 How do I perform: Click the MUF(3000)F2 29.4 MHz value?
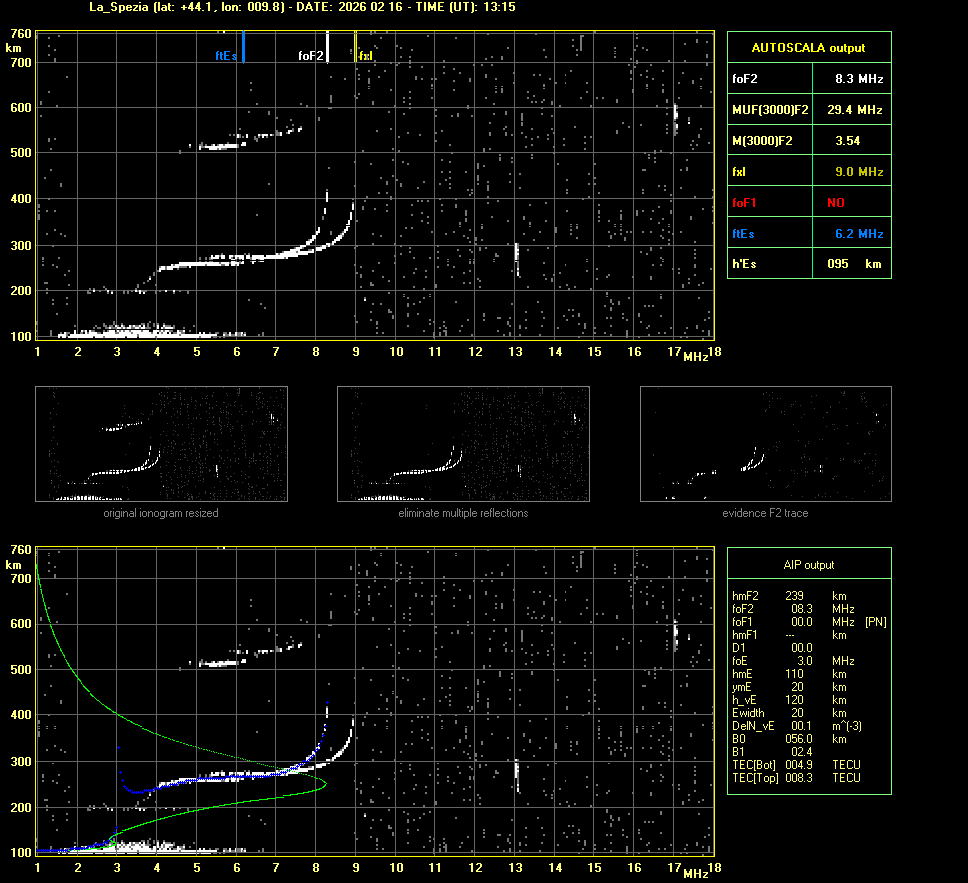(854, 109)
